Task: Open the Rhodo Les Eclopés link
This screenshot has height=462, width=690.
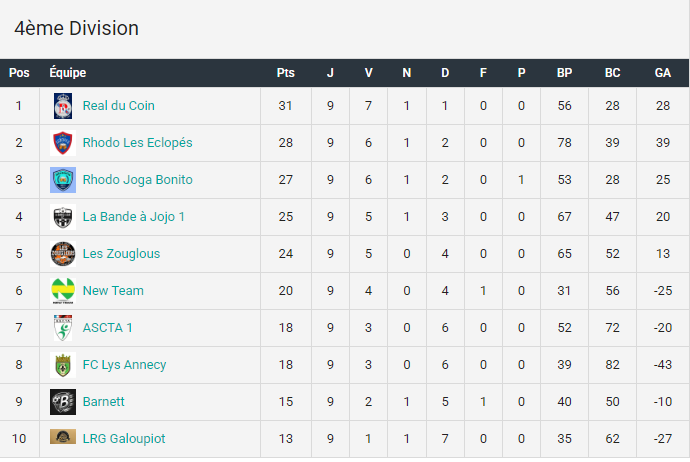Action: point(137,143)
